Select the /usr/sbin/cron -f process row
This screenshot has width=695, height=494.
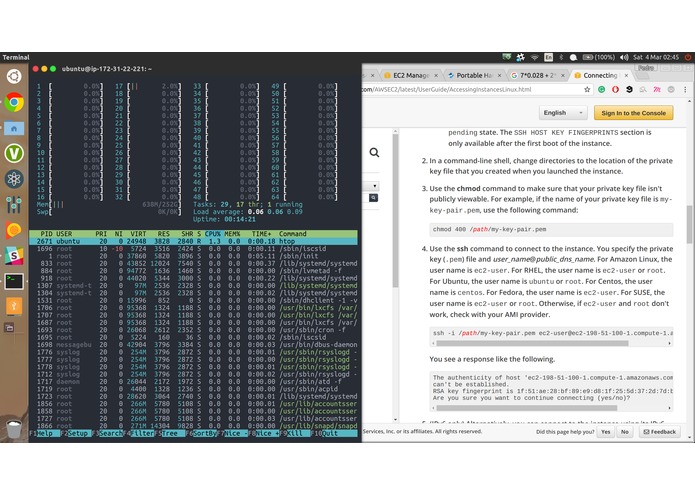pyautogui.click(x=193, y=330)
